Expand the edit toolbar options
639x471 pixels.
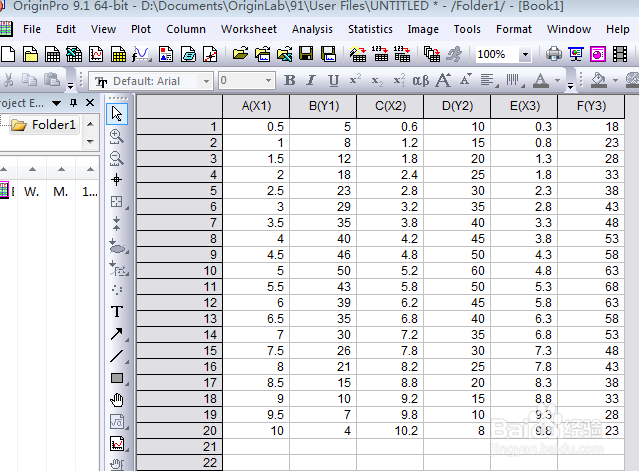click(x=70, y=86)
